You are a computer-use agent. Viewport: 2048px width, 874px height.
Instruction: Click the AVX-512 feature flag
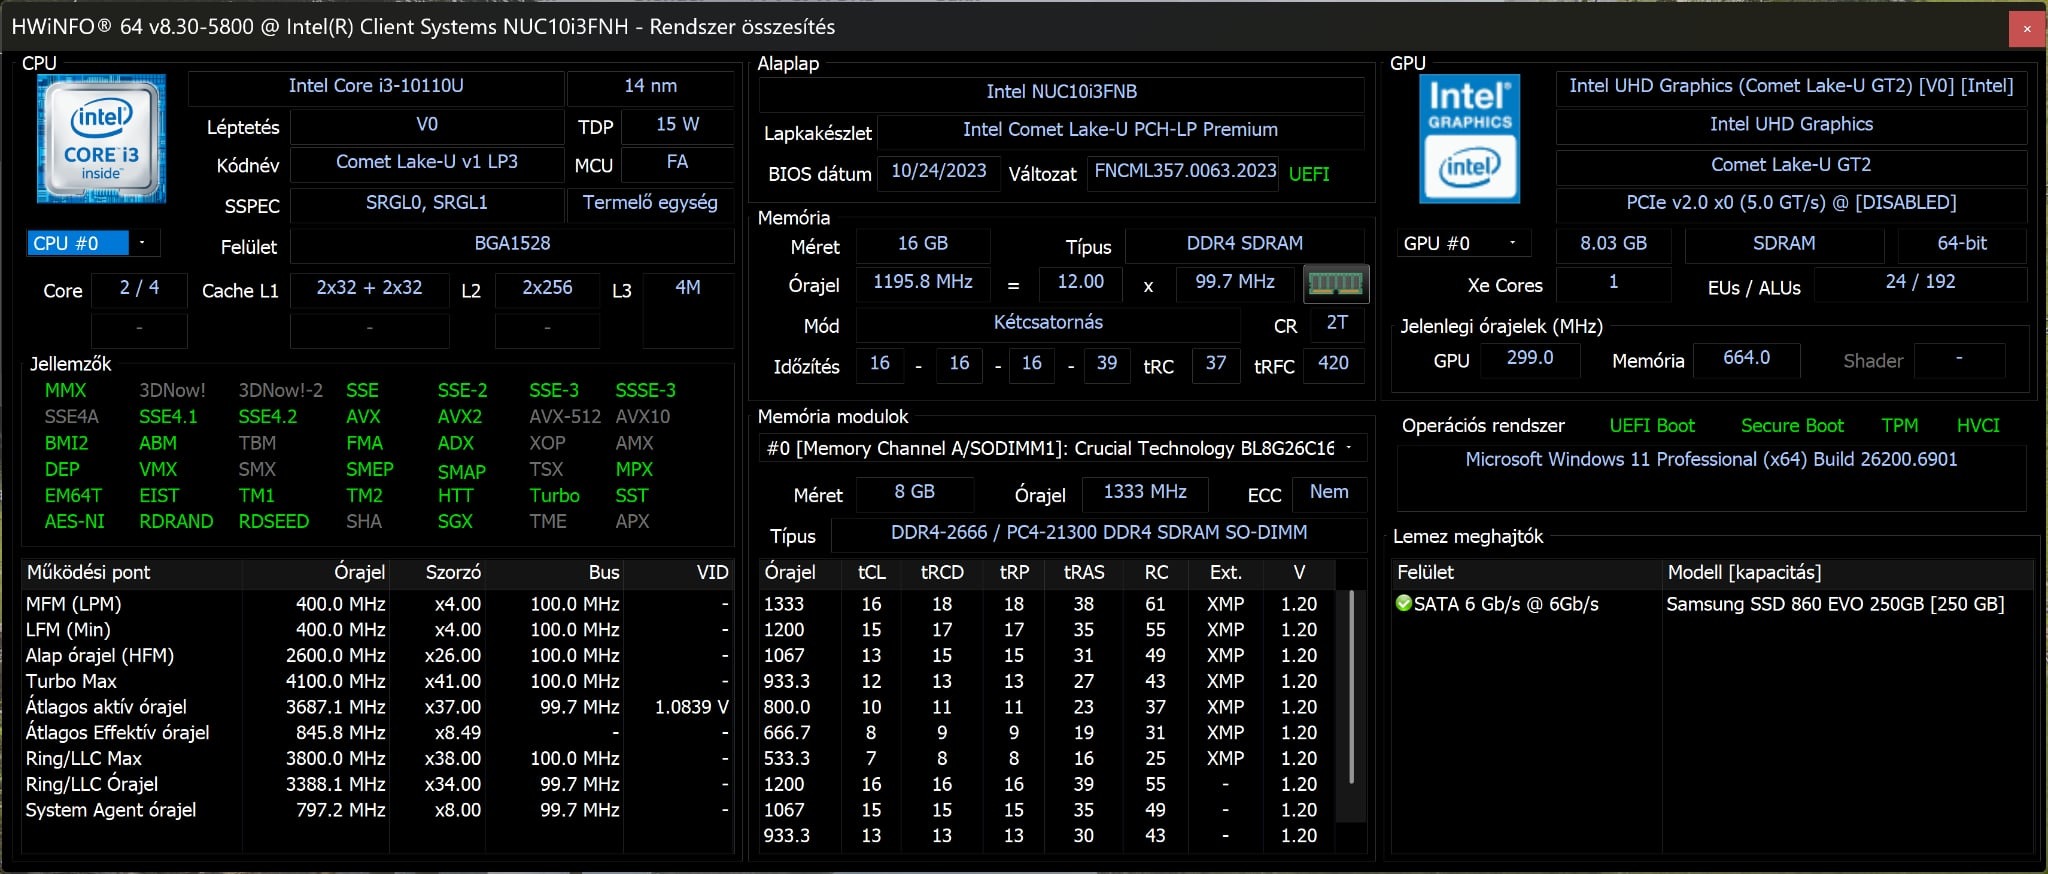point(565,417)
